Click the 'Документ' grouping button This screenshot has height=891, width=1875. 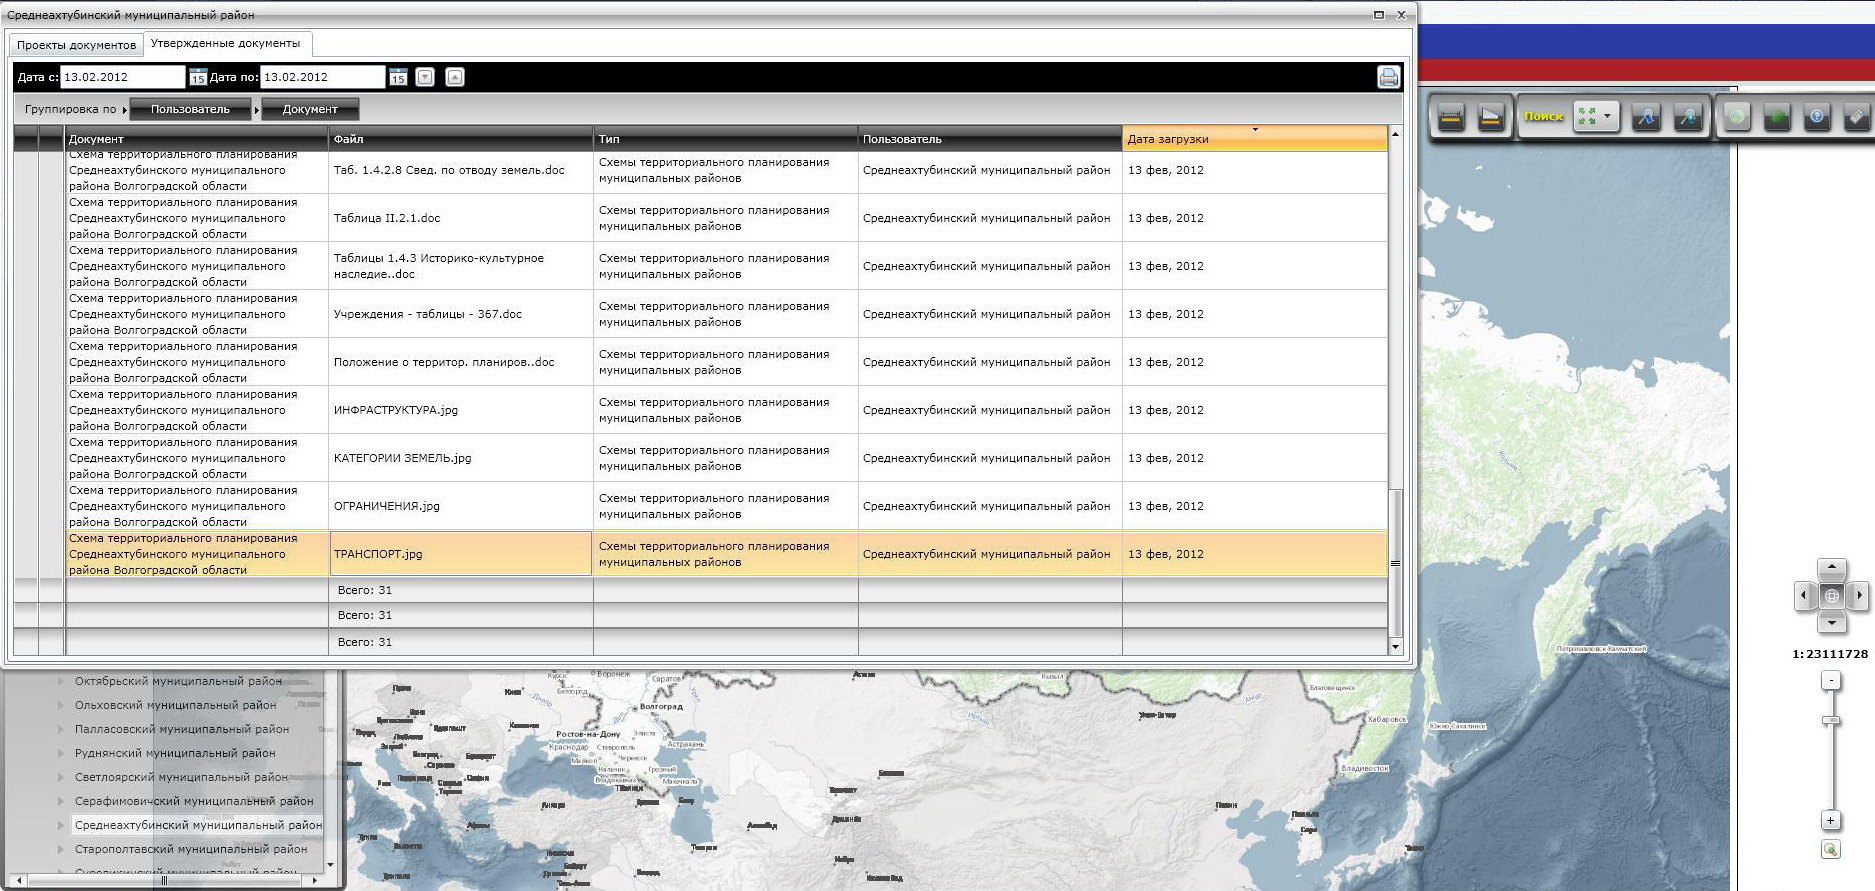click(310, 109)
